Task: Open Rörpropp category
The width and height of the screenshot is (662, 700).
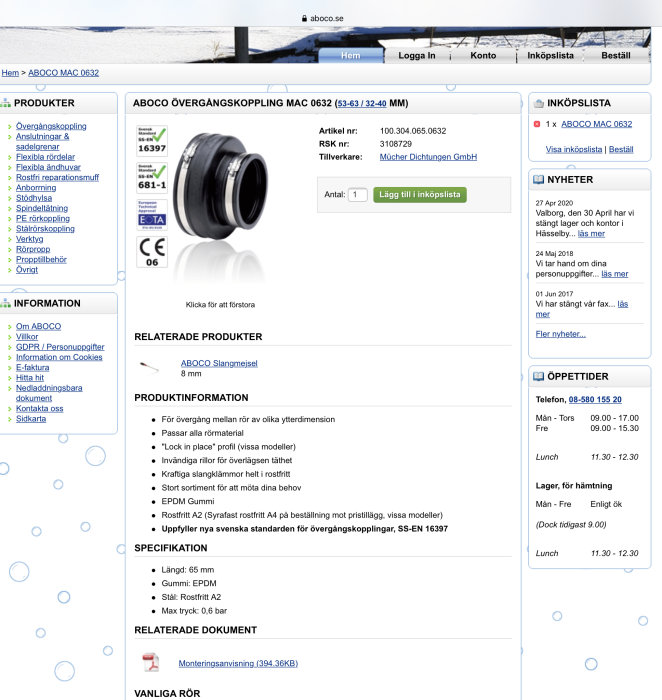Action: [33, 250]
